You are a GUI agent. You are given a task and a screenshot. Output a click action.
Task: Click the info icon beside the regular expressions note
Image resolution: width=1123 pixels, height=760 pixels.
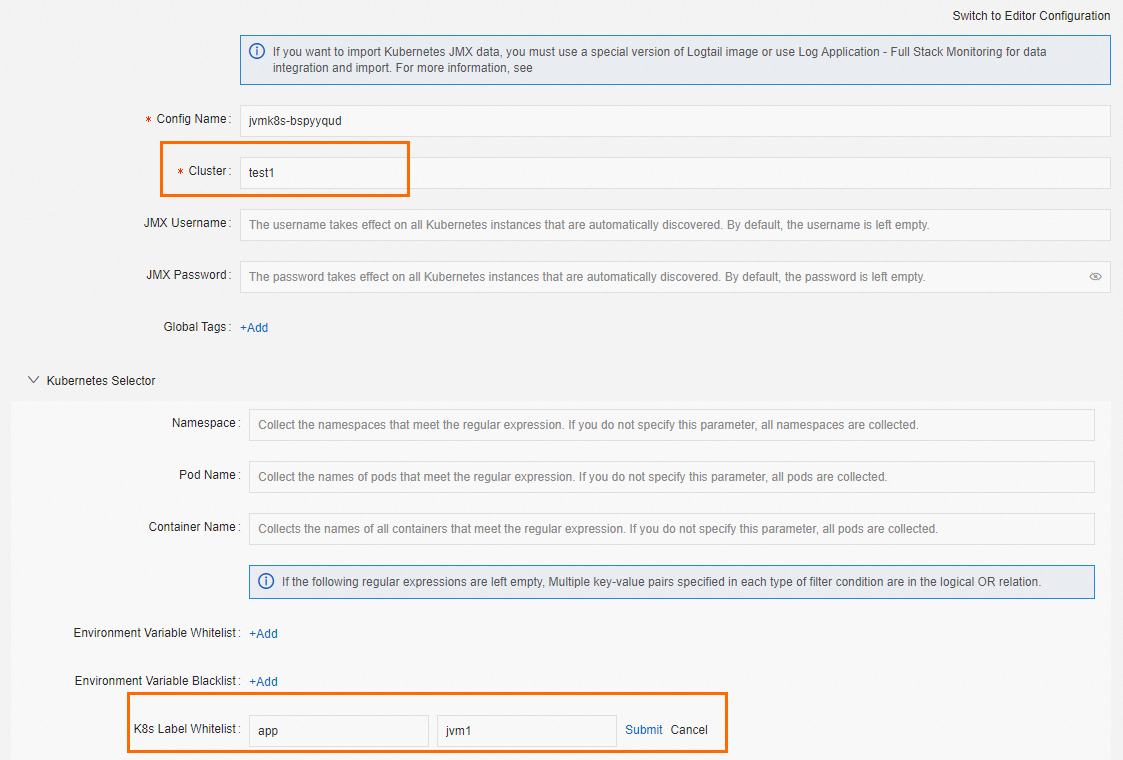[266, 581]
